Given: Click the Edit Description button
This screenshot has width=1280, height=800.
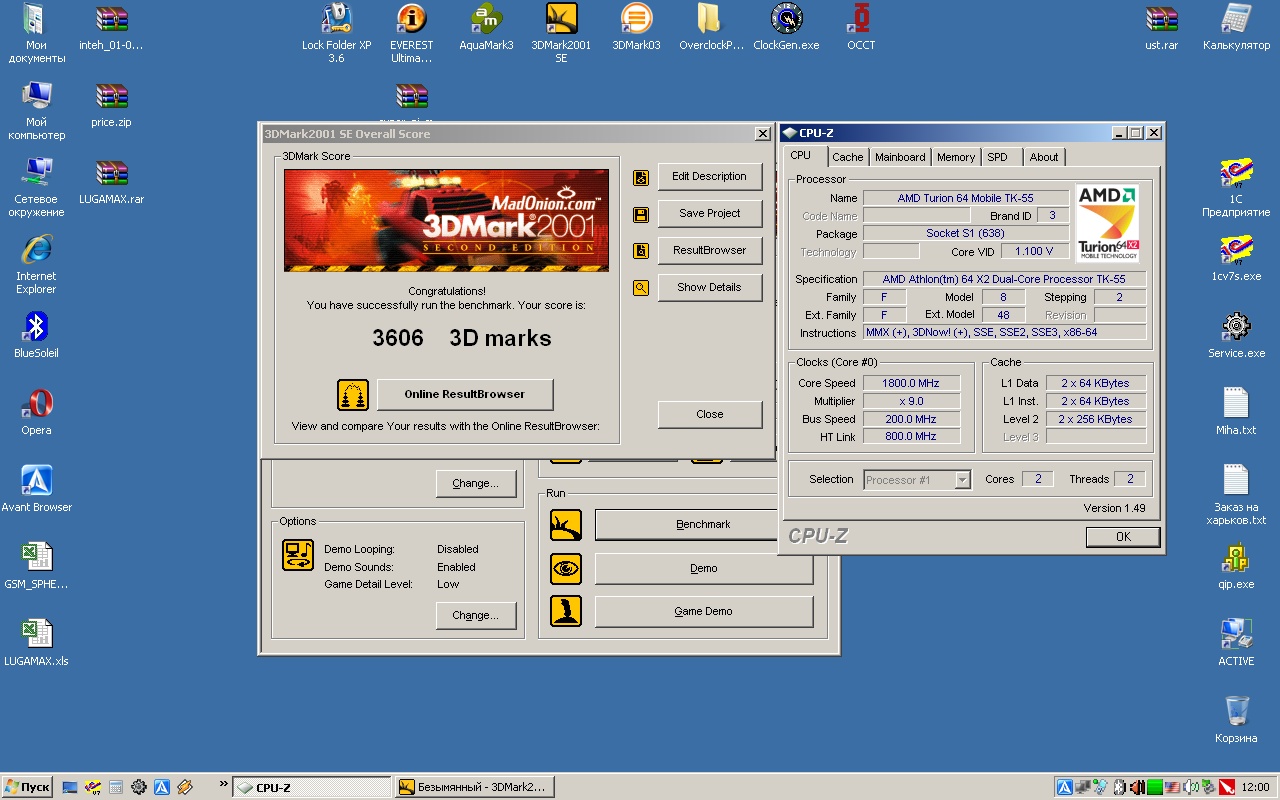Looking at the screenshot, I should coord(709,177).
